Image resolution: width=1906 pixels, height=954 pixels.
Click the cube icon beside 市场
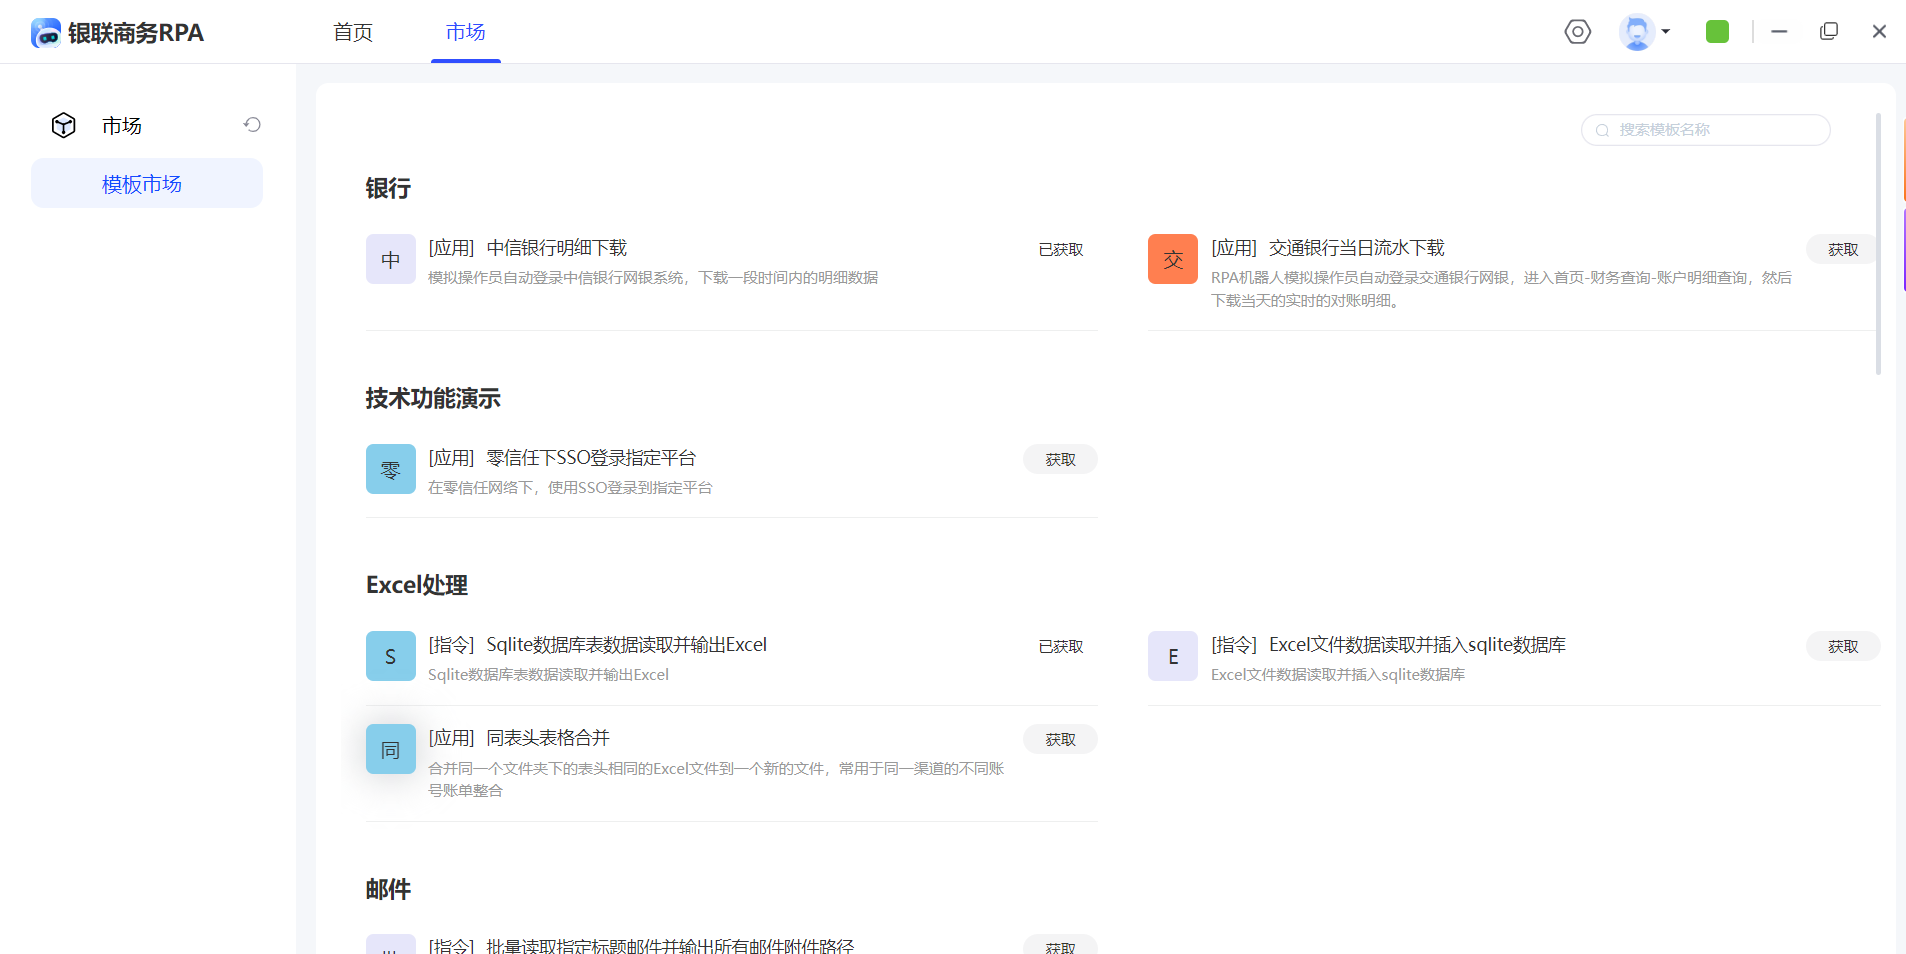click(x=64, y=125)
